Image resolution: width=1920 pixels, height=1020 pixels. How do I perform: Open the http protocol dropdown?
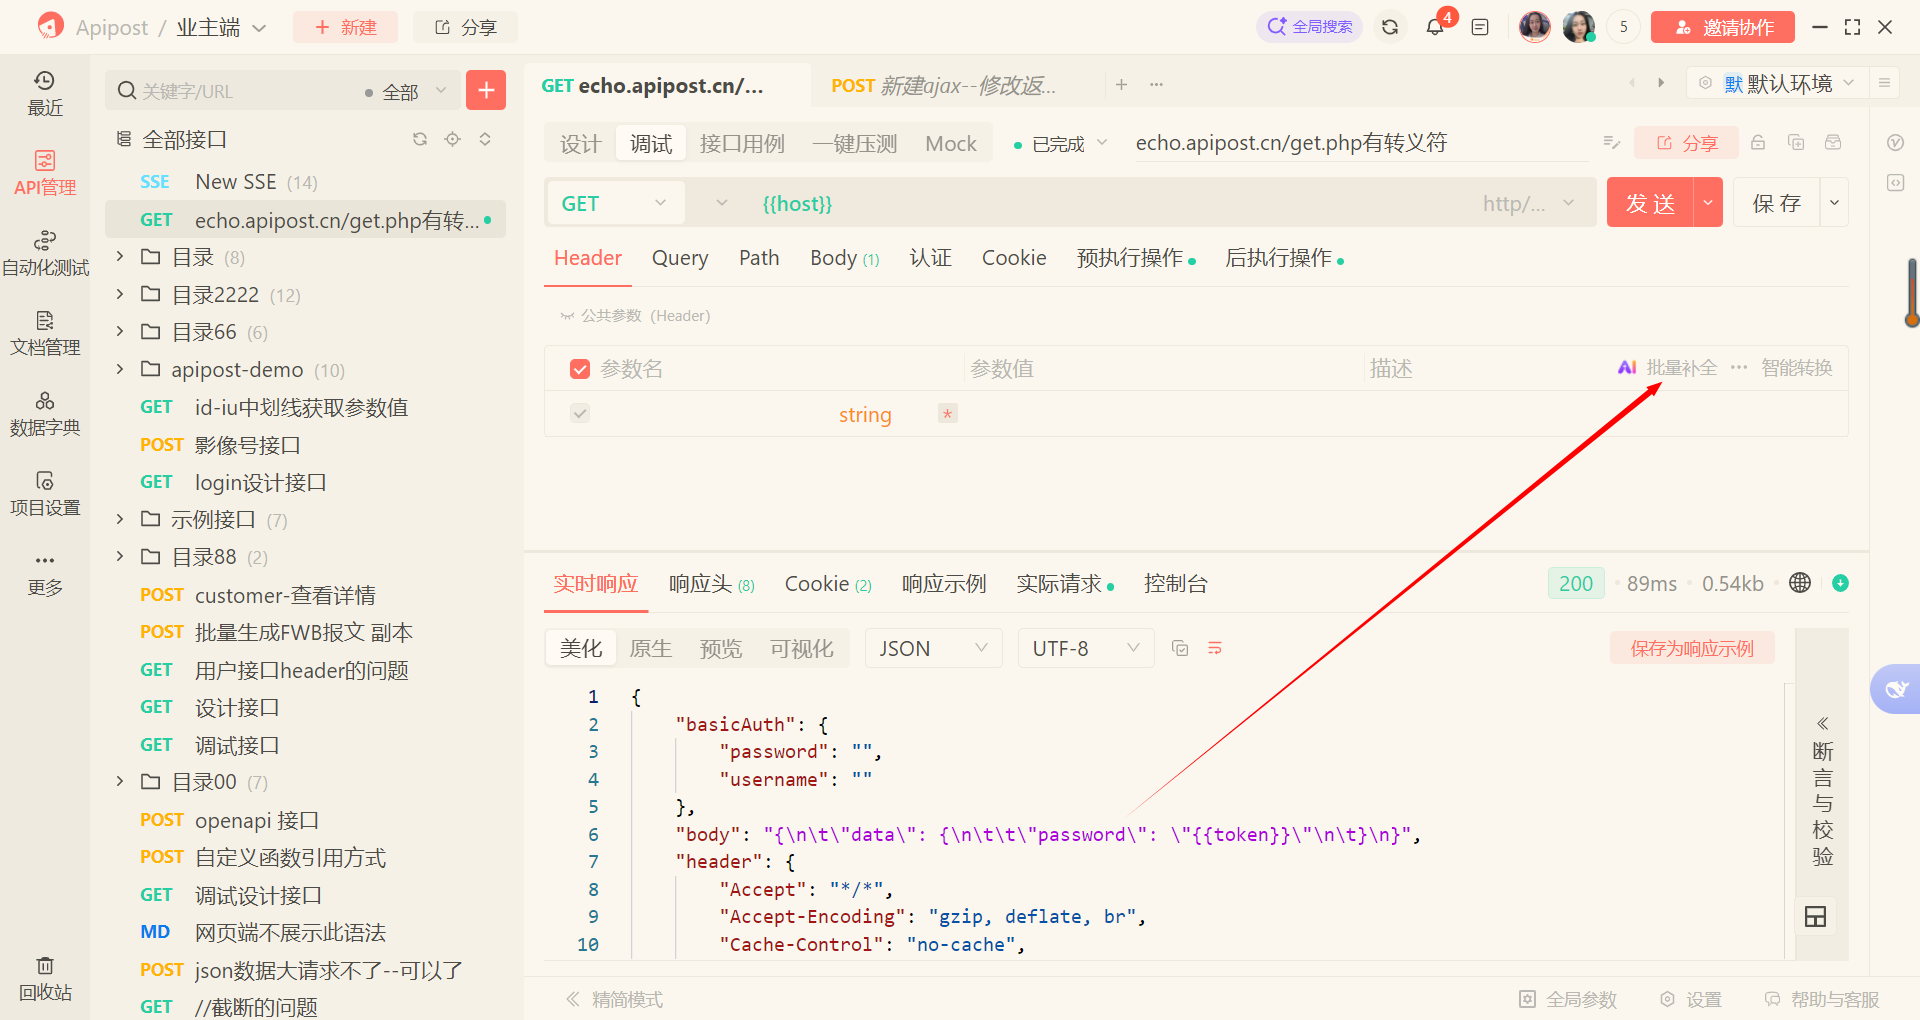pos(1528,204)
